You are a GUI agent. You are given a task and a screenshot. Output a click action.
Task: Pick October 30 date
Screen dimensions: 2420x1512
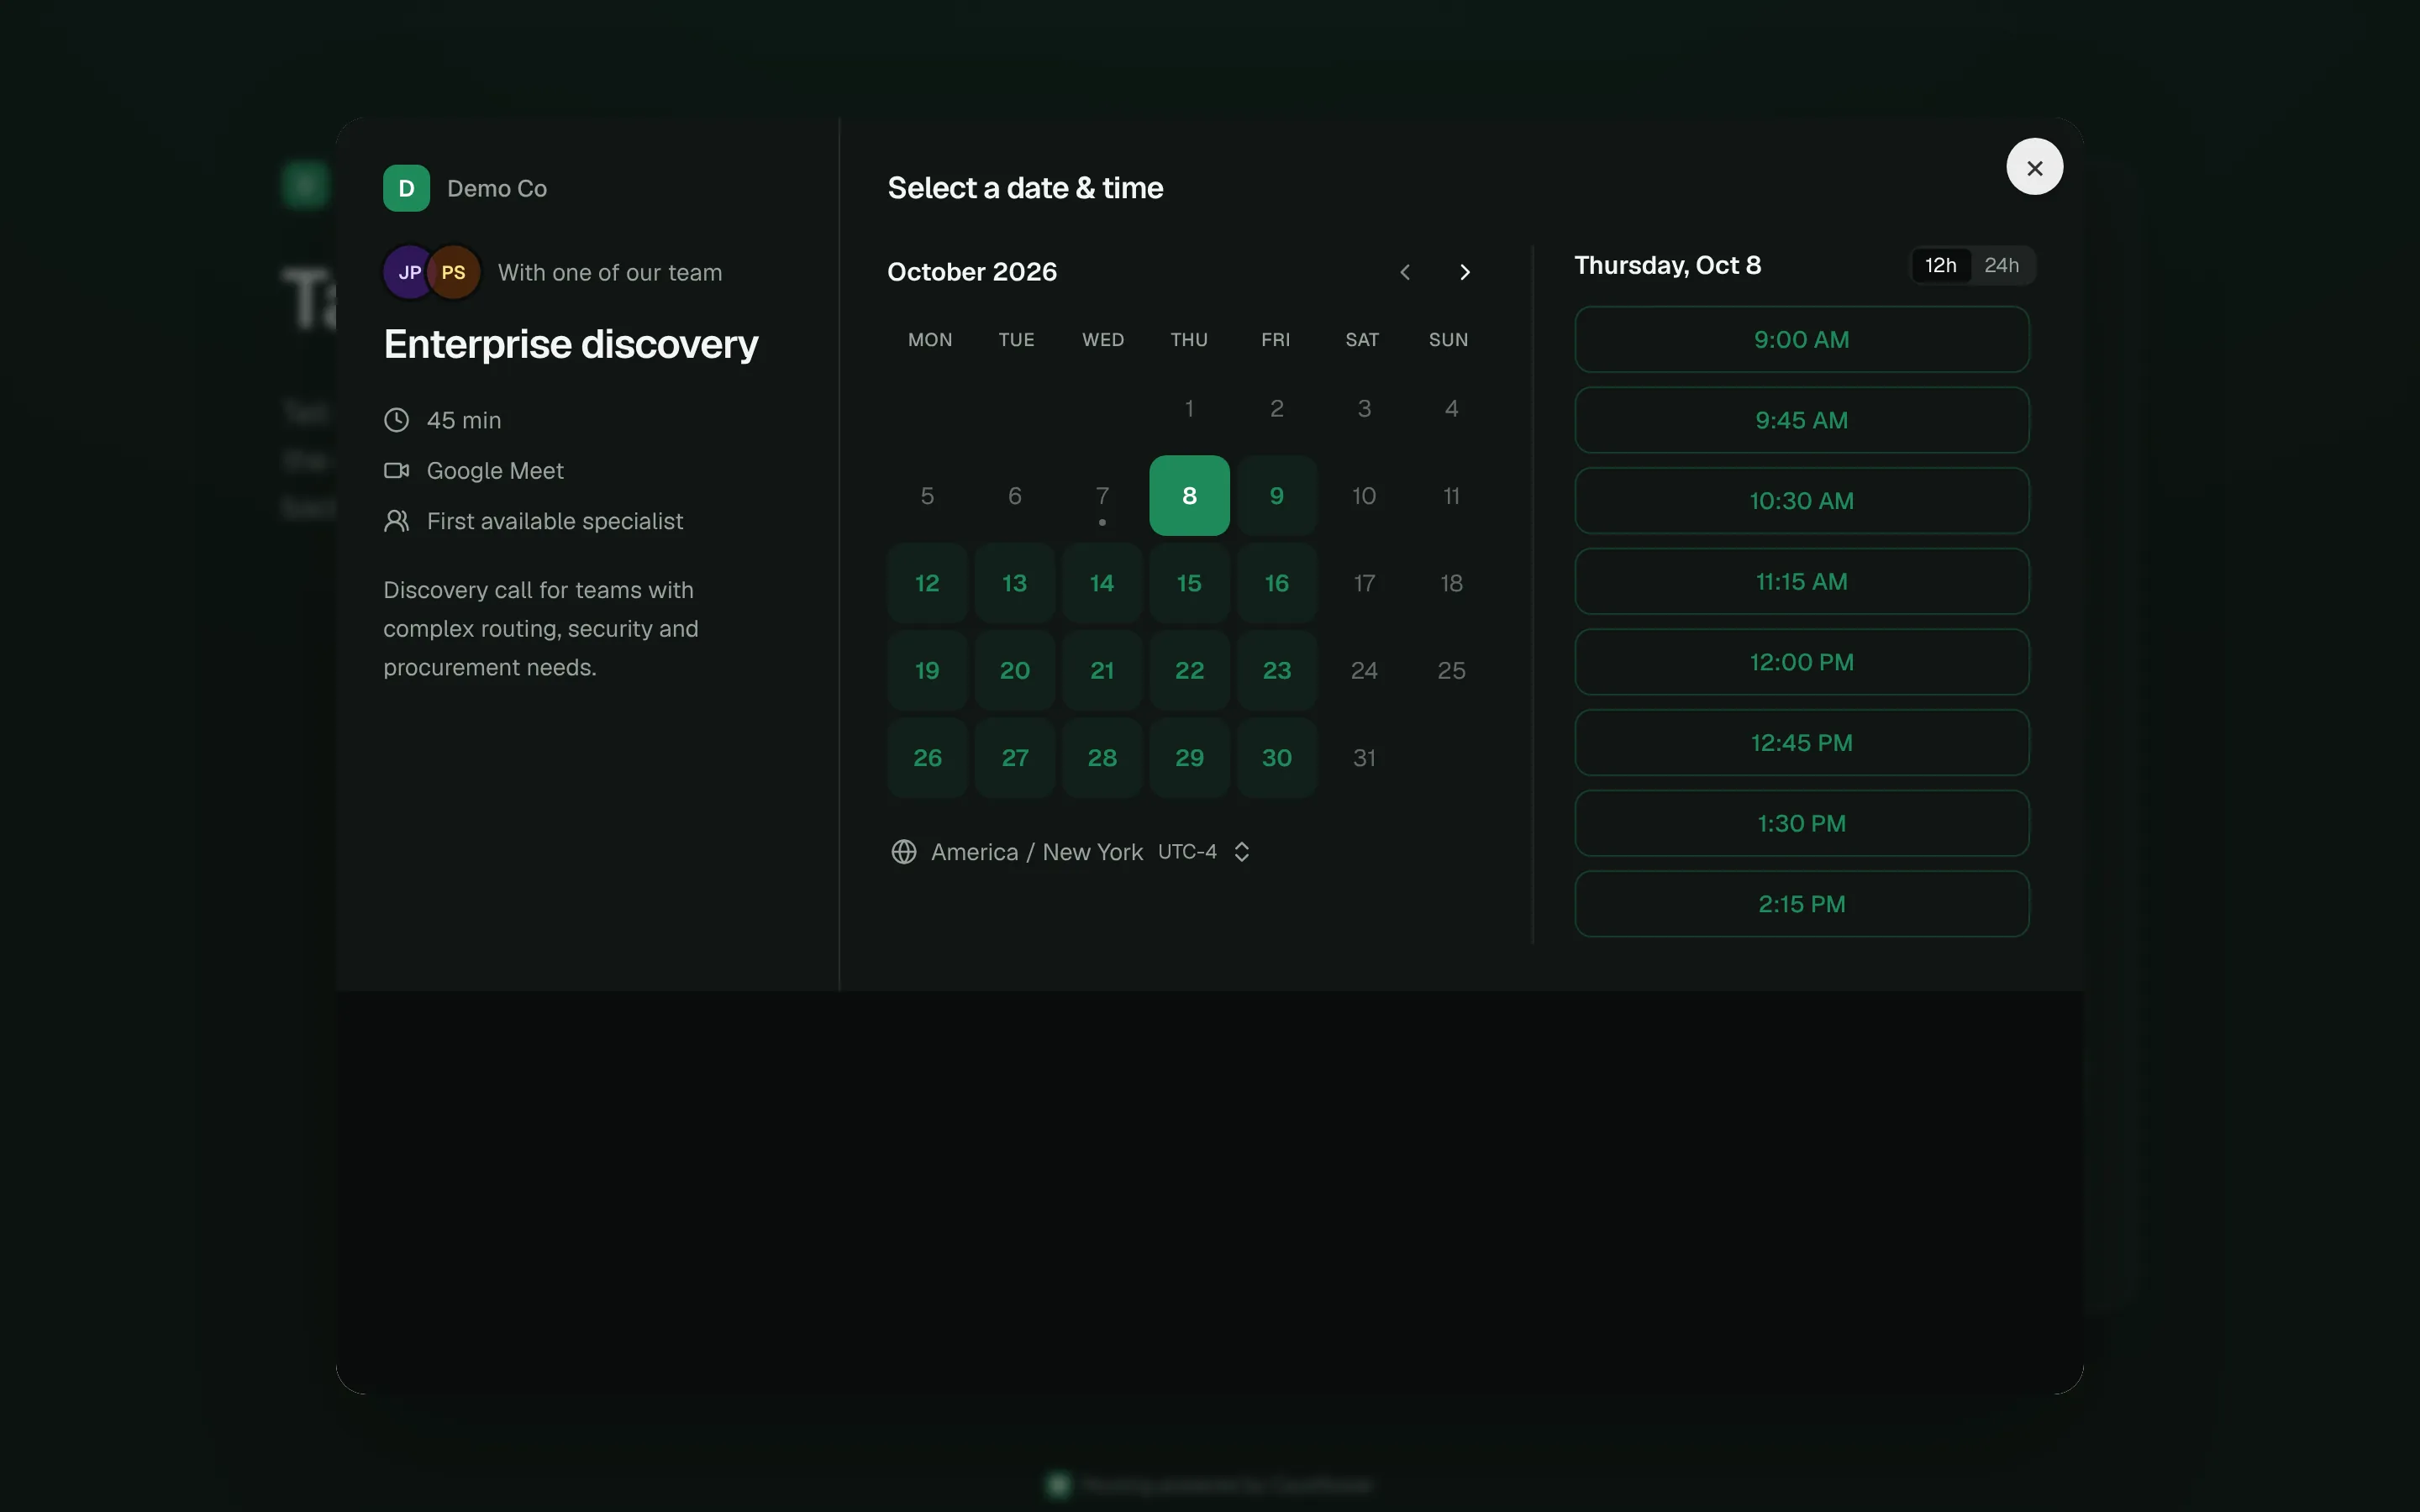click(x=1276, y=758)
